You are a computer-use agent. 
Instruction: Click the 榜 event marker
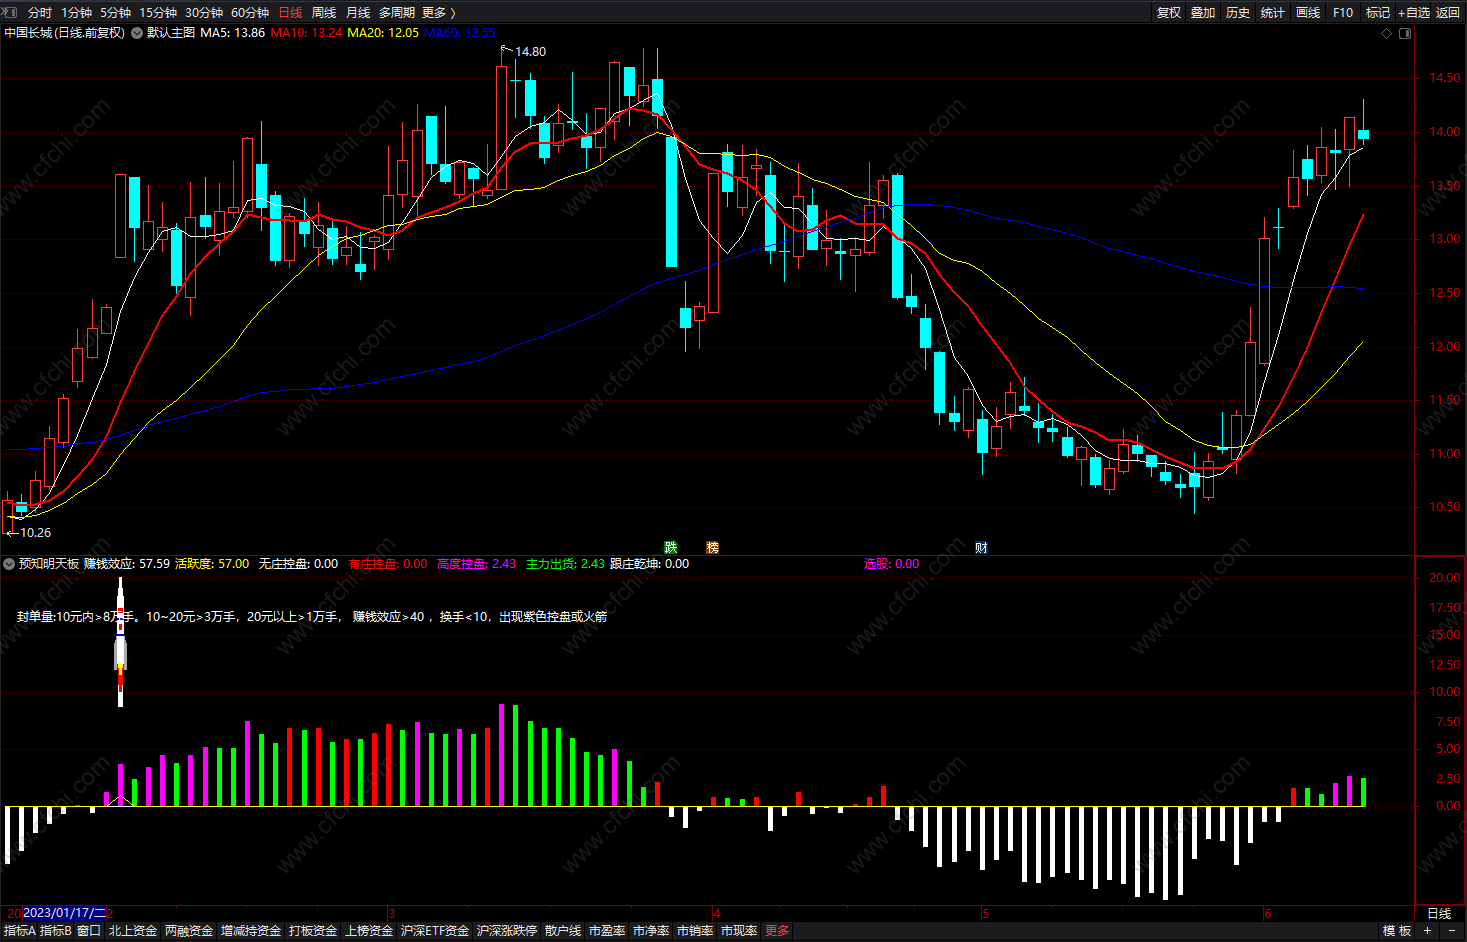click(x=712, y=547)
